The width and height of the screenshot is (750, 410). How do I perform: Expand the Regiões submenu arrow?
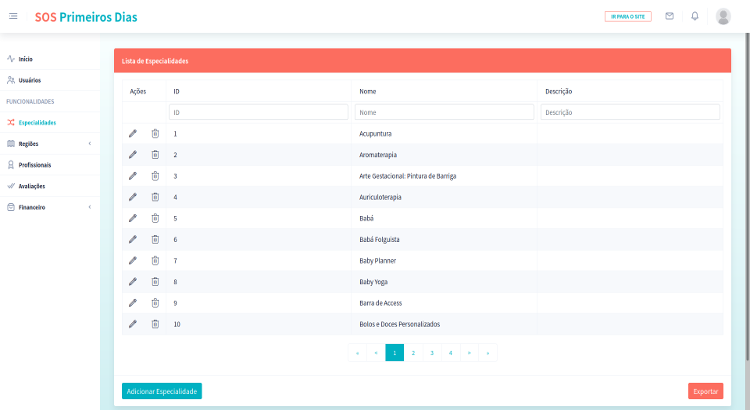pos(89,144)
